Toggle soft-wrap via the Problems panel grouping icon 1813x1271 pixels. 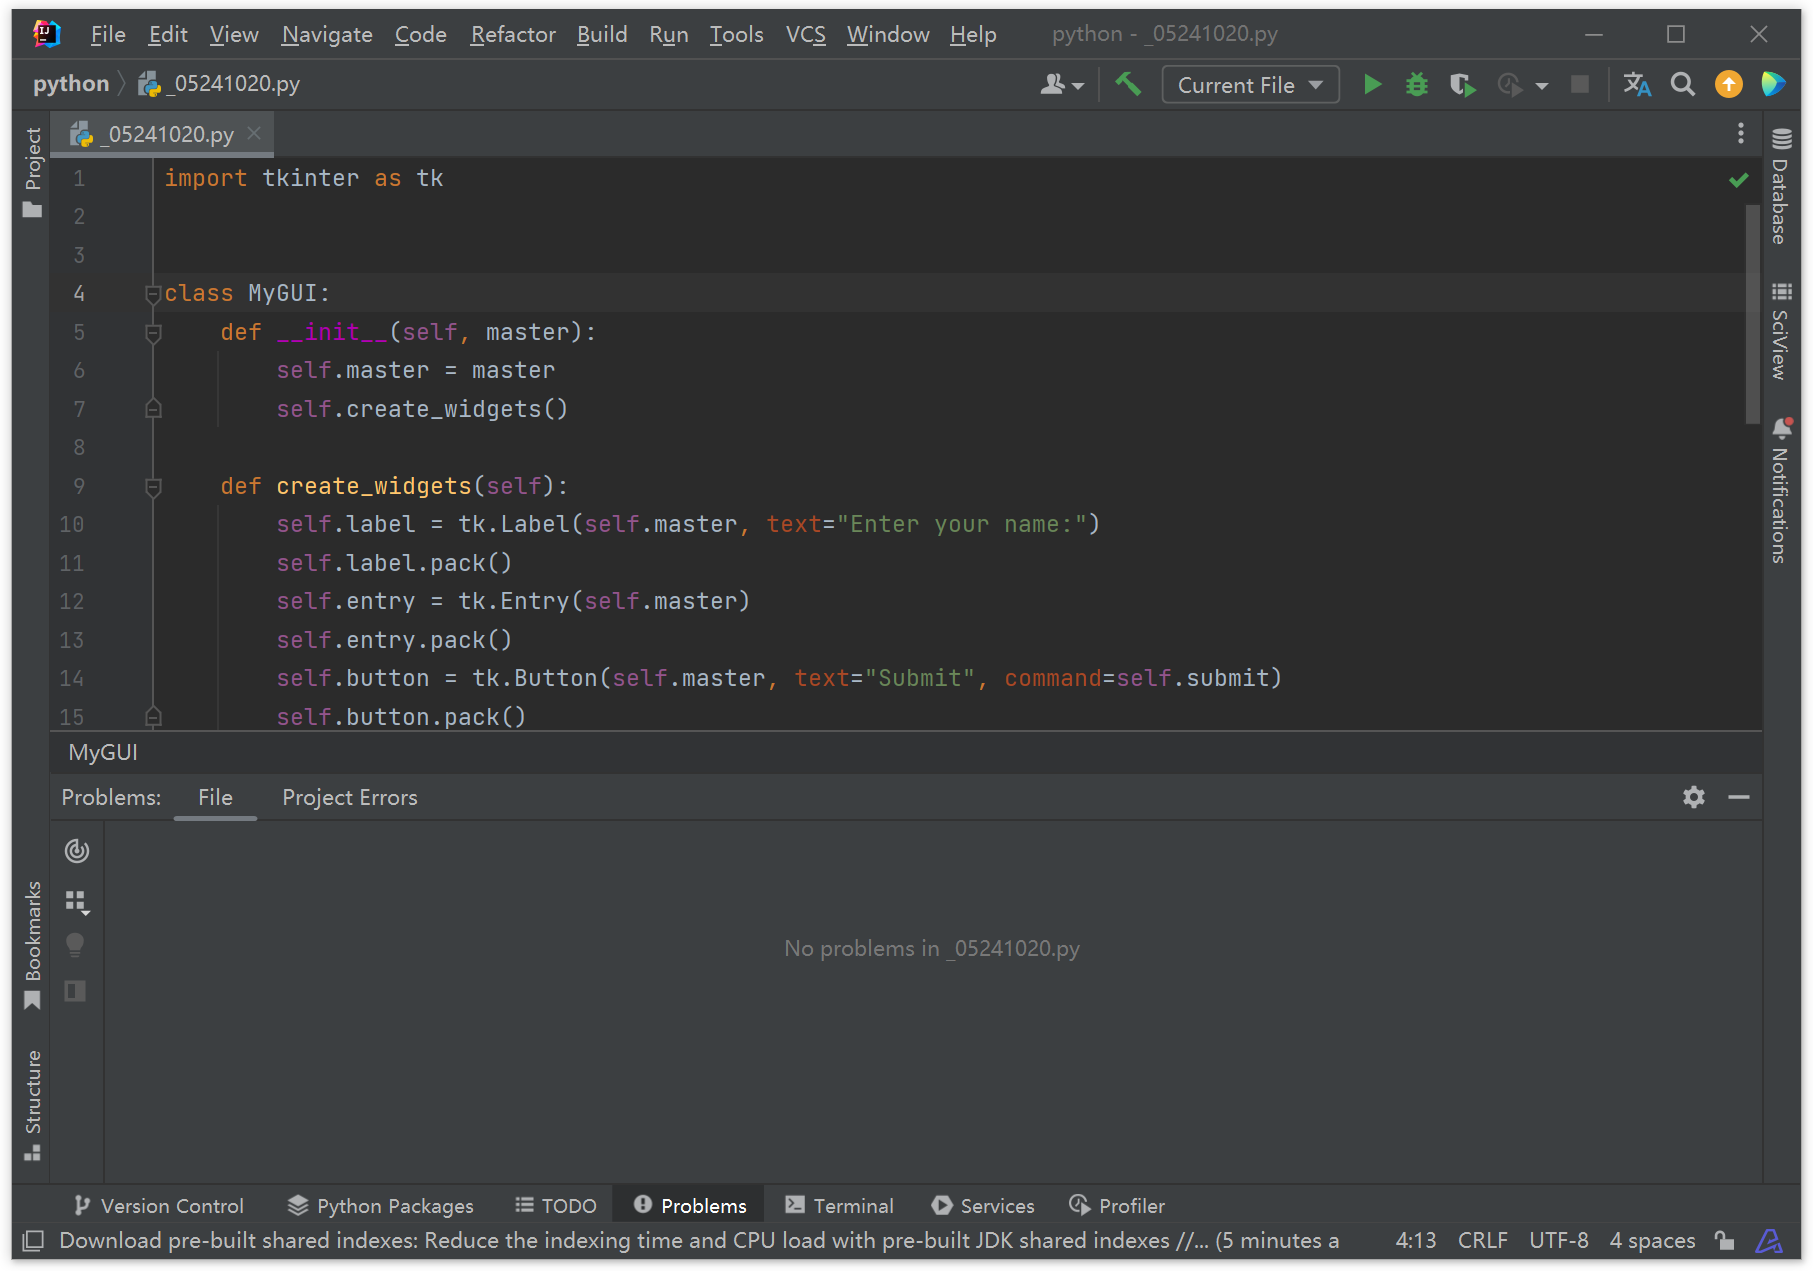(77, 901)
